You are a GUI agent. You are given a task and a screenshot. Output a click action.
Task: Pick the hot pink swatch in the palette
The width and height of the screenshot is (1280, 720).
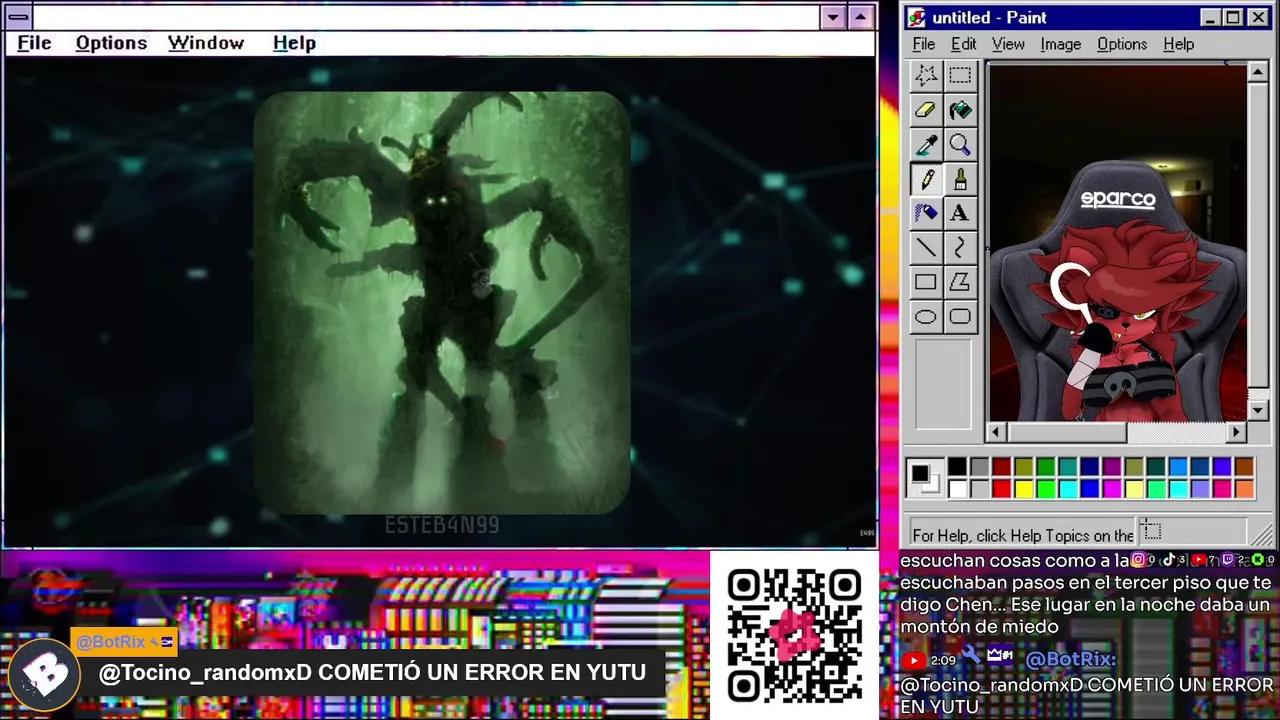1222,489
